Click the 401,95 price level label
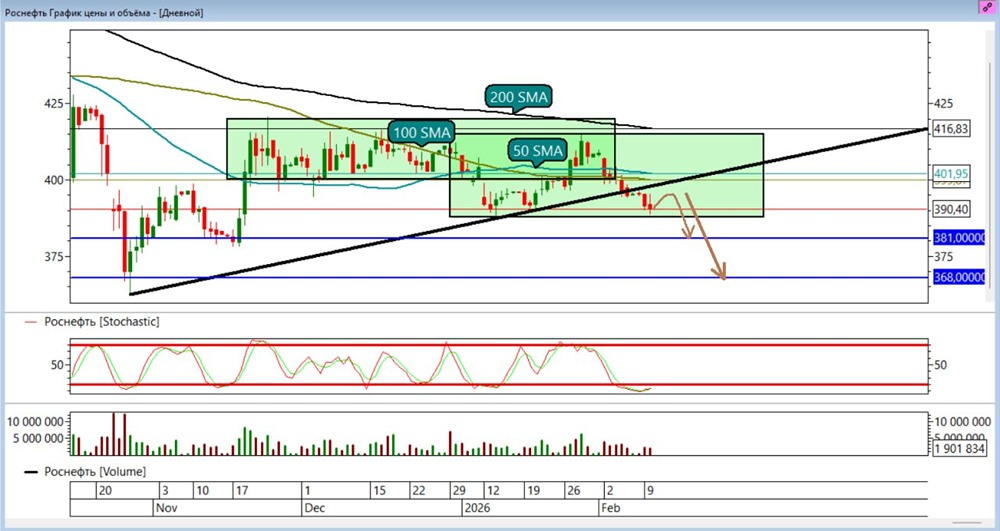Image resolution: width=1000 pixels, height=531 pixels. [x=951, y=173]
